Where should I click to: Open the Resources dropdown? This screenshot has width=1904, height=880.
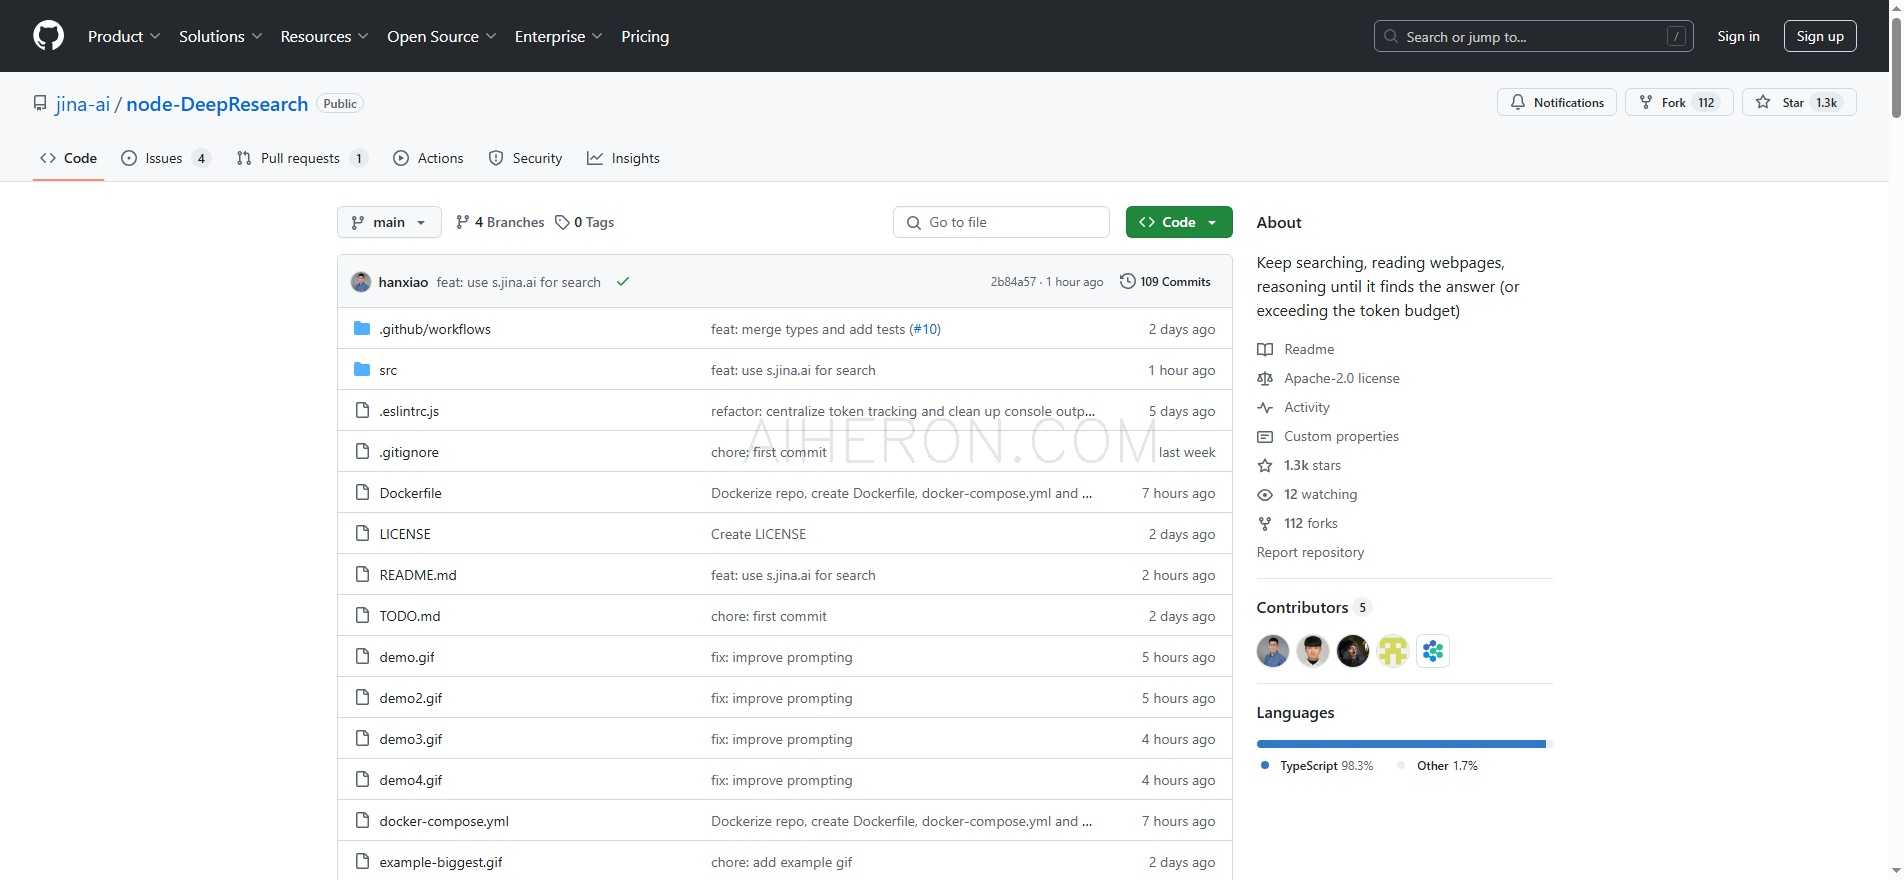(324, 36)
